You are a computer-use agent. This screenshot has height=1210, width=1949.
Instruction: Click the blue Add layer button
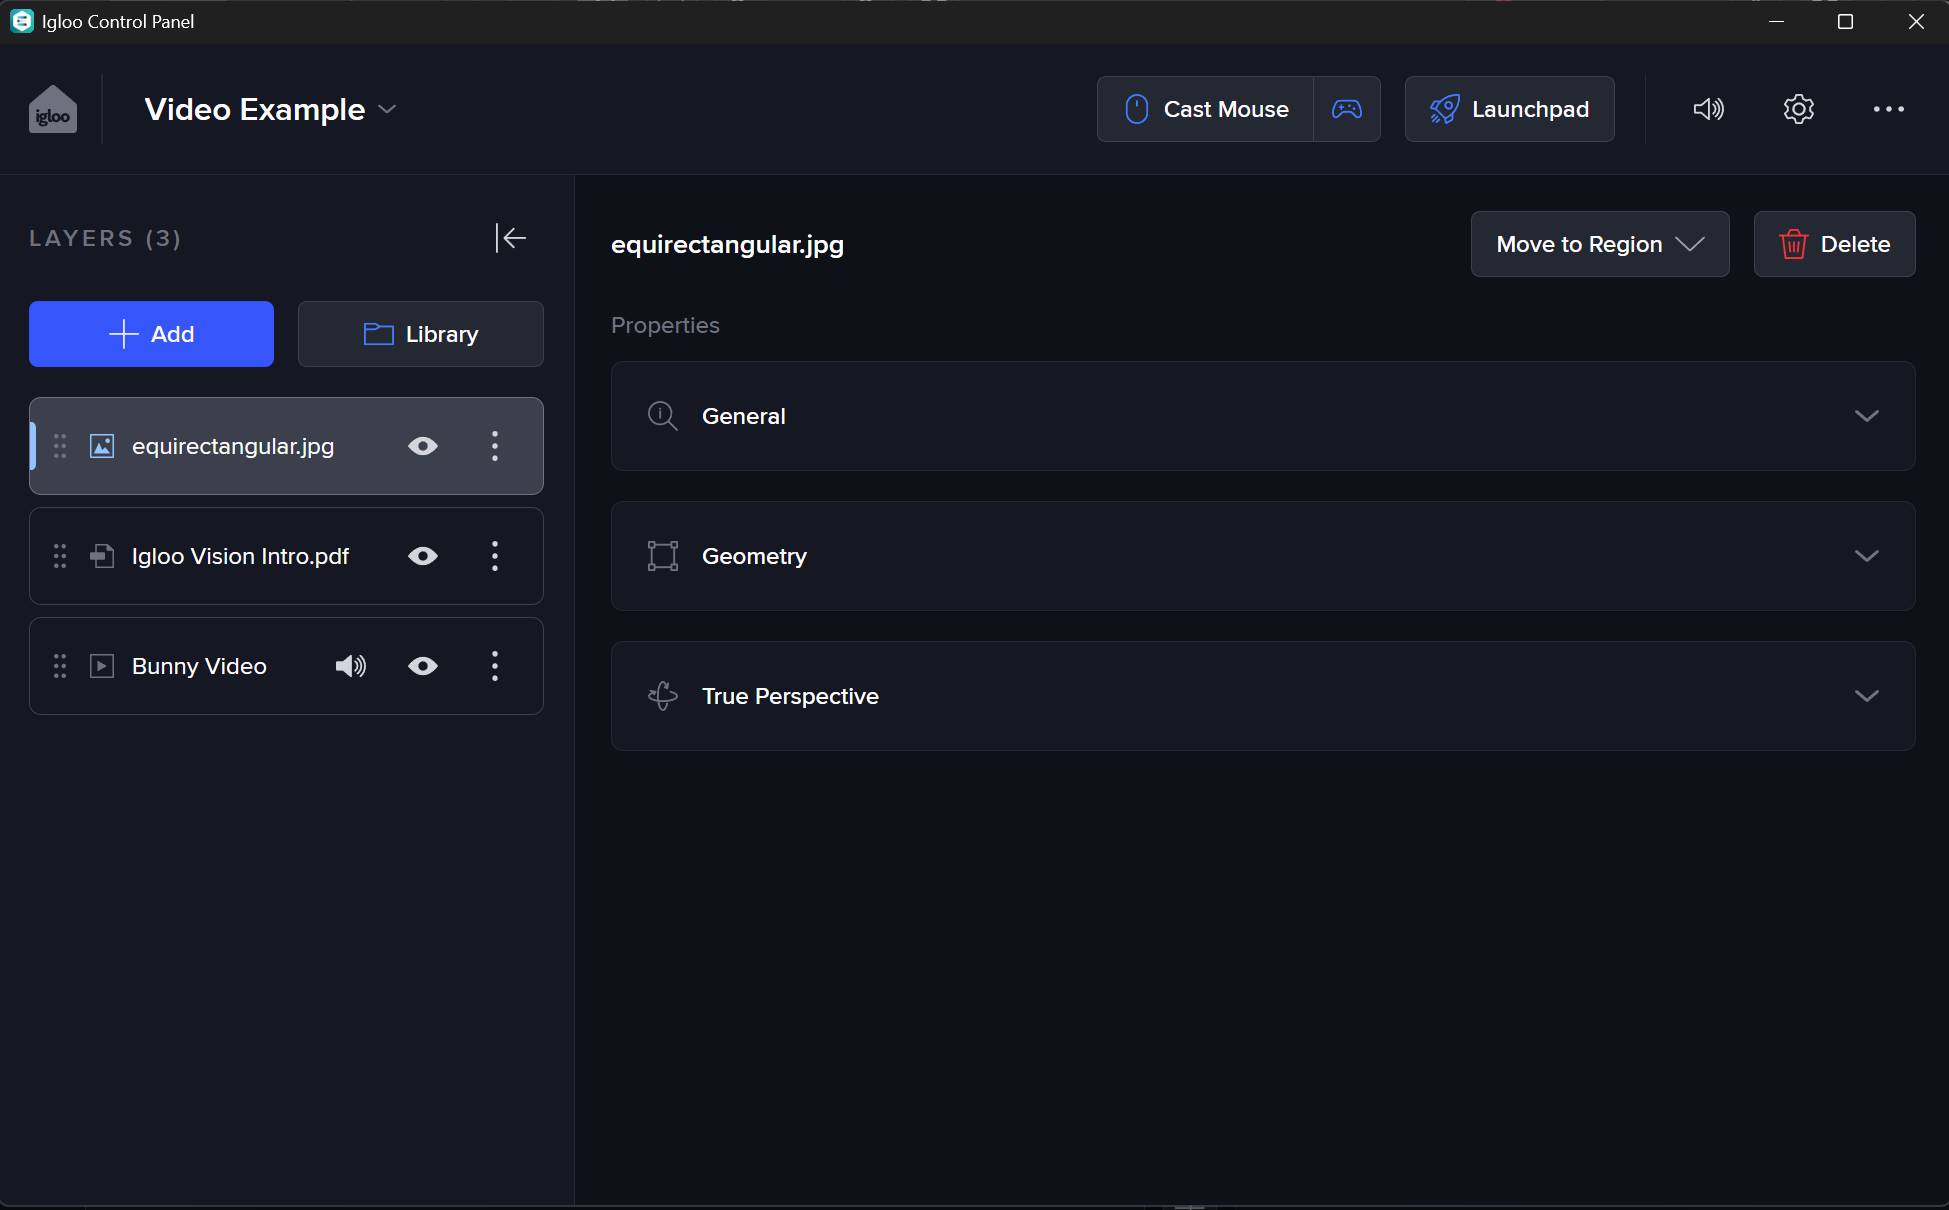151,334
